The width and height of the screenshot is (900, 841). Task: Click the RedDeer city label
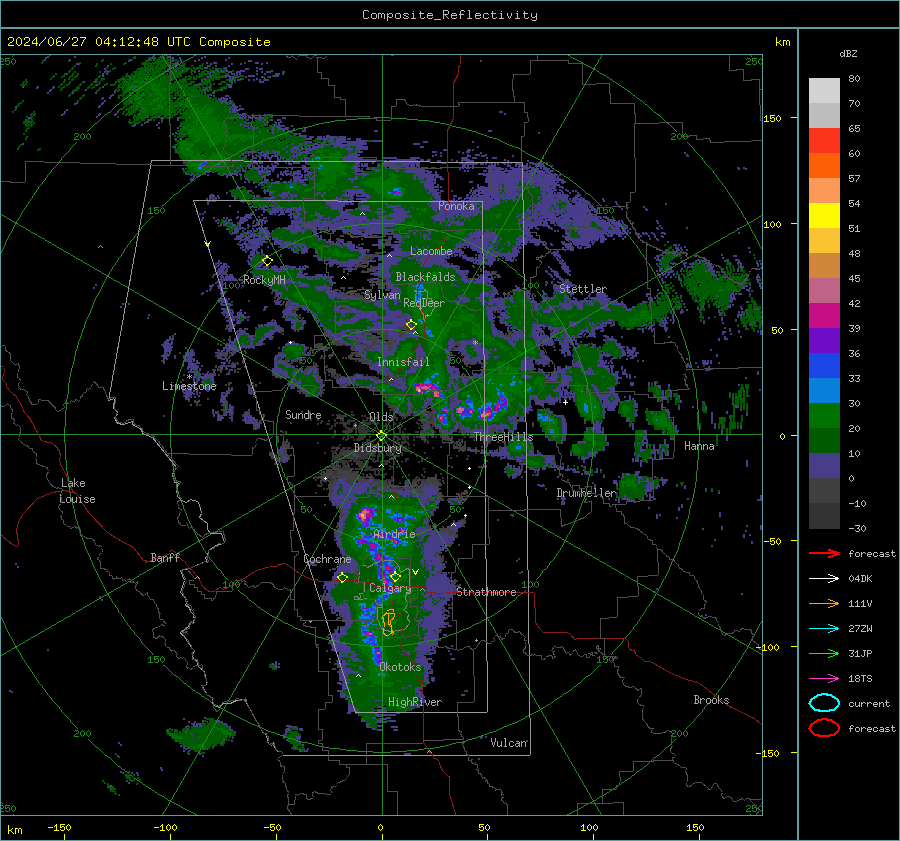tap(424, 303)
